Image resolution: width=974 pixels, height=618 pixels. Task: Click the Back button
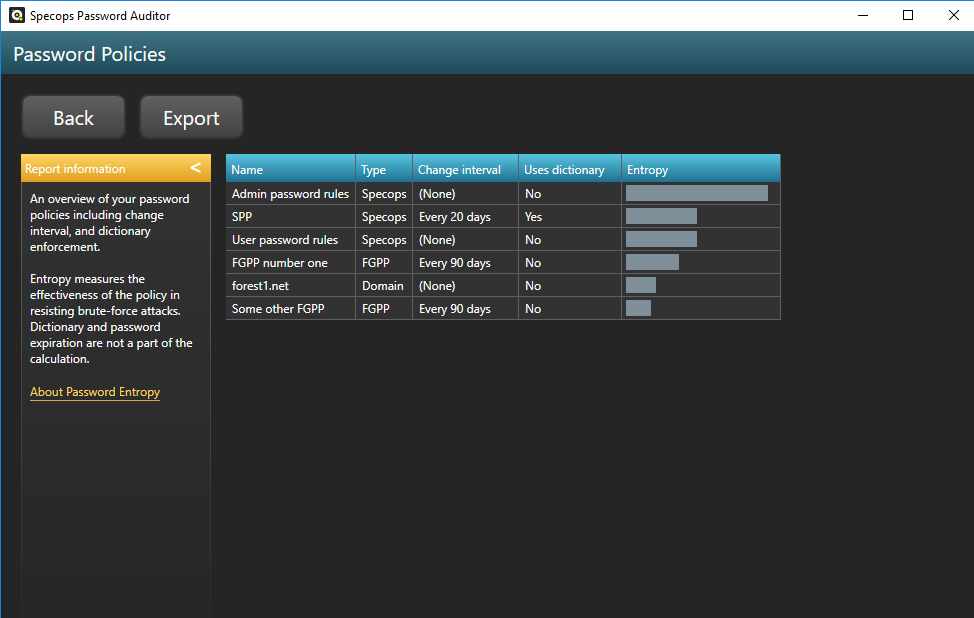(73, 117)
